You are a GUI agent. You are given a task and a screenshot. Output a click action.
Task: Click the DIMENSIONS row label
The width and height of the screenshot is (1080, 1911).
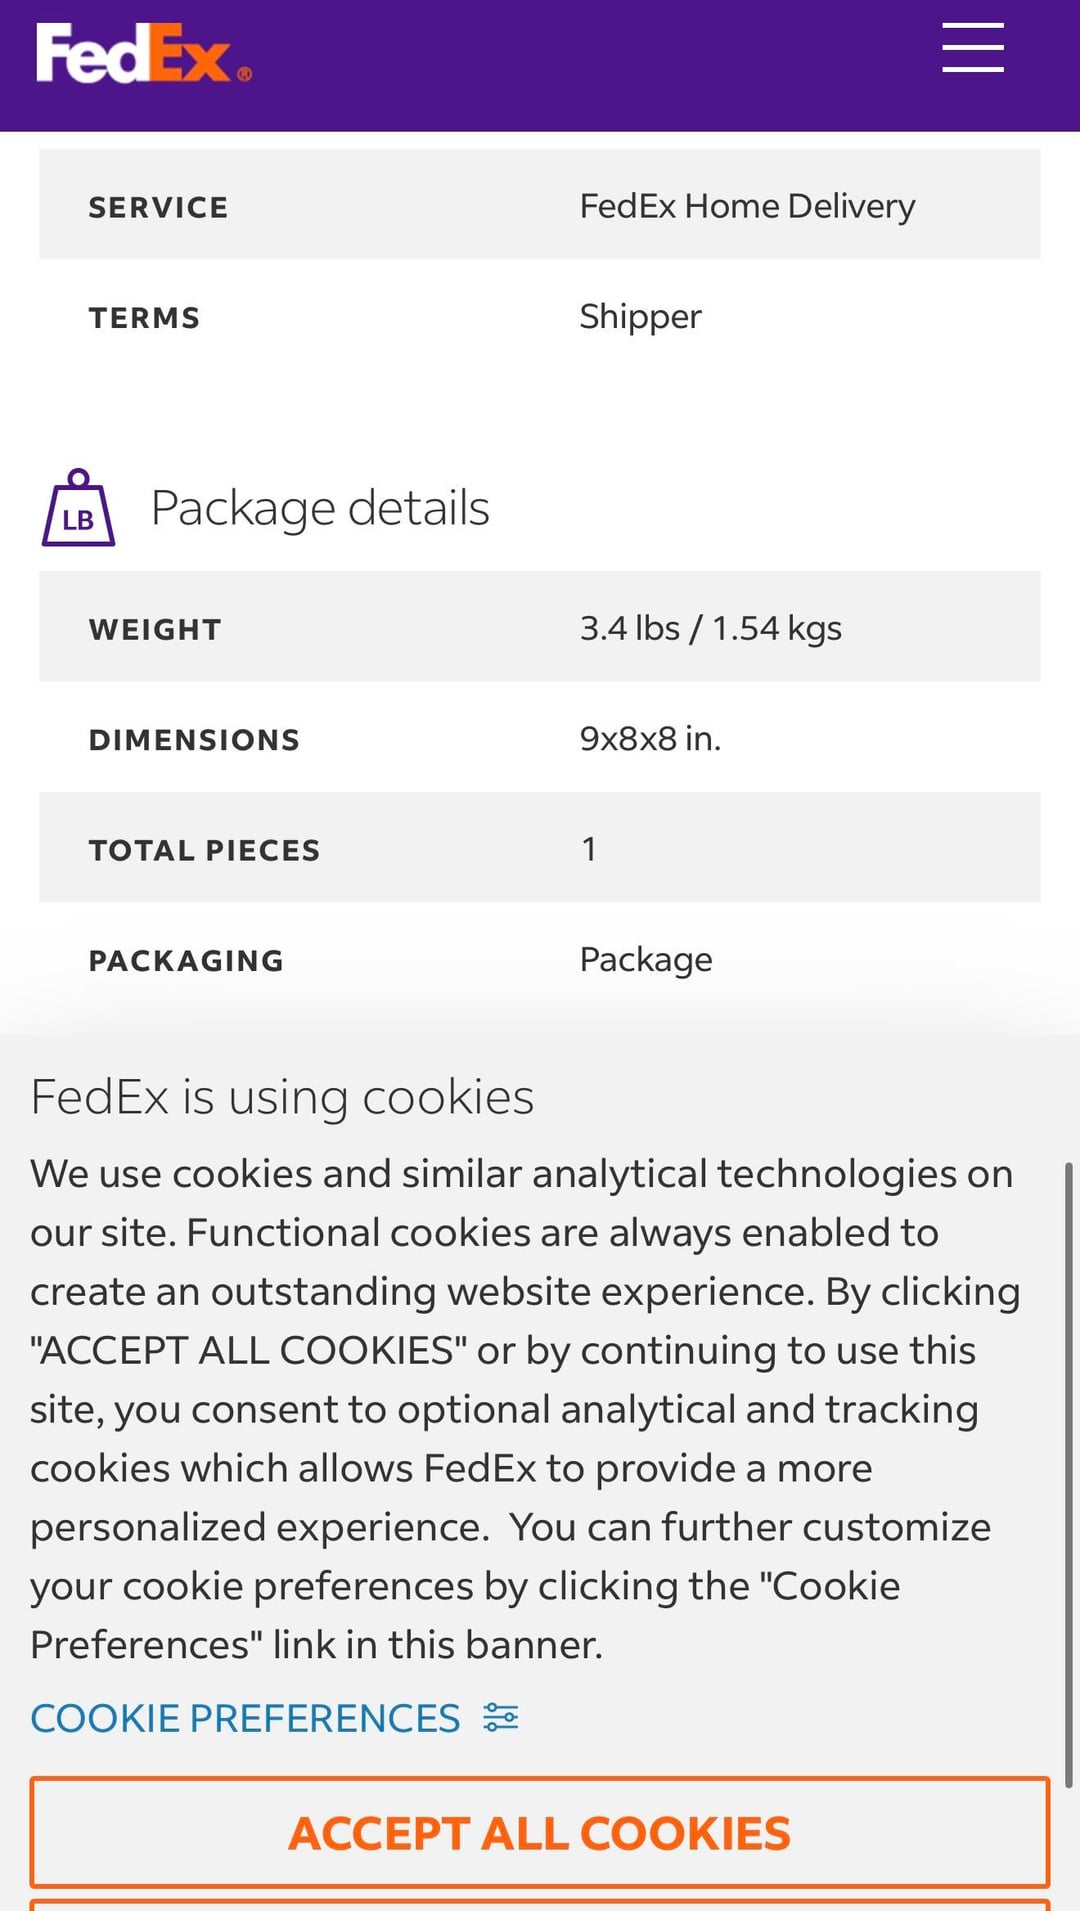[x=194, y=740]
